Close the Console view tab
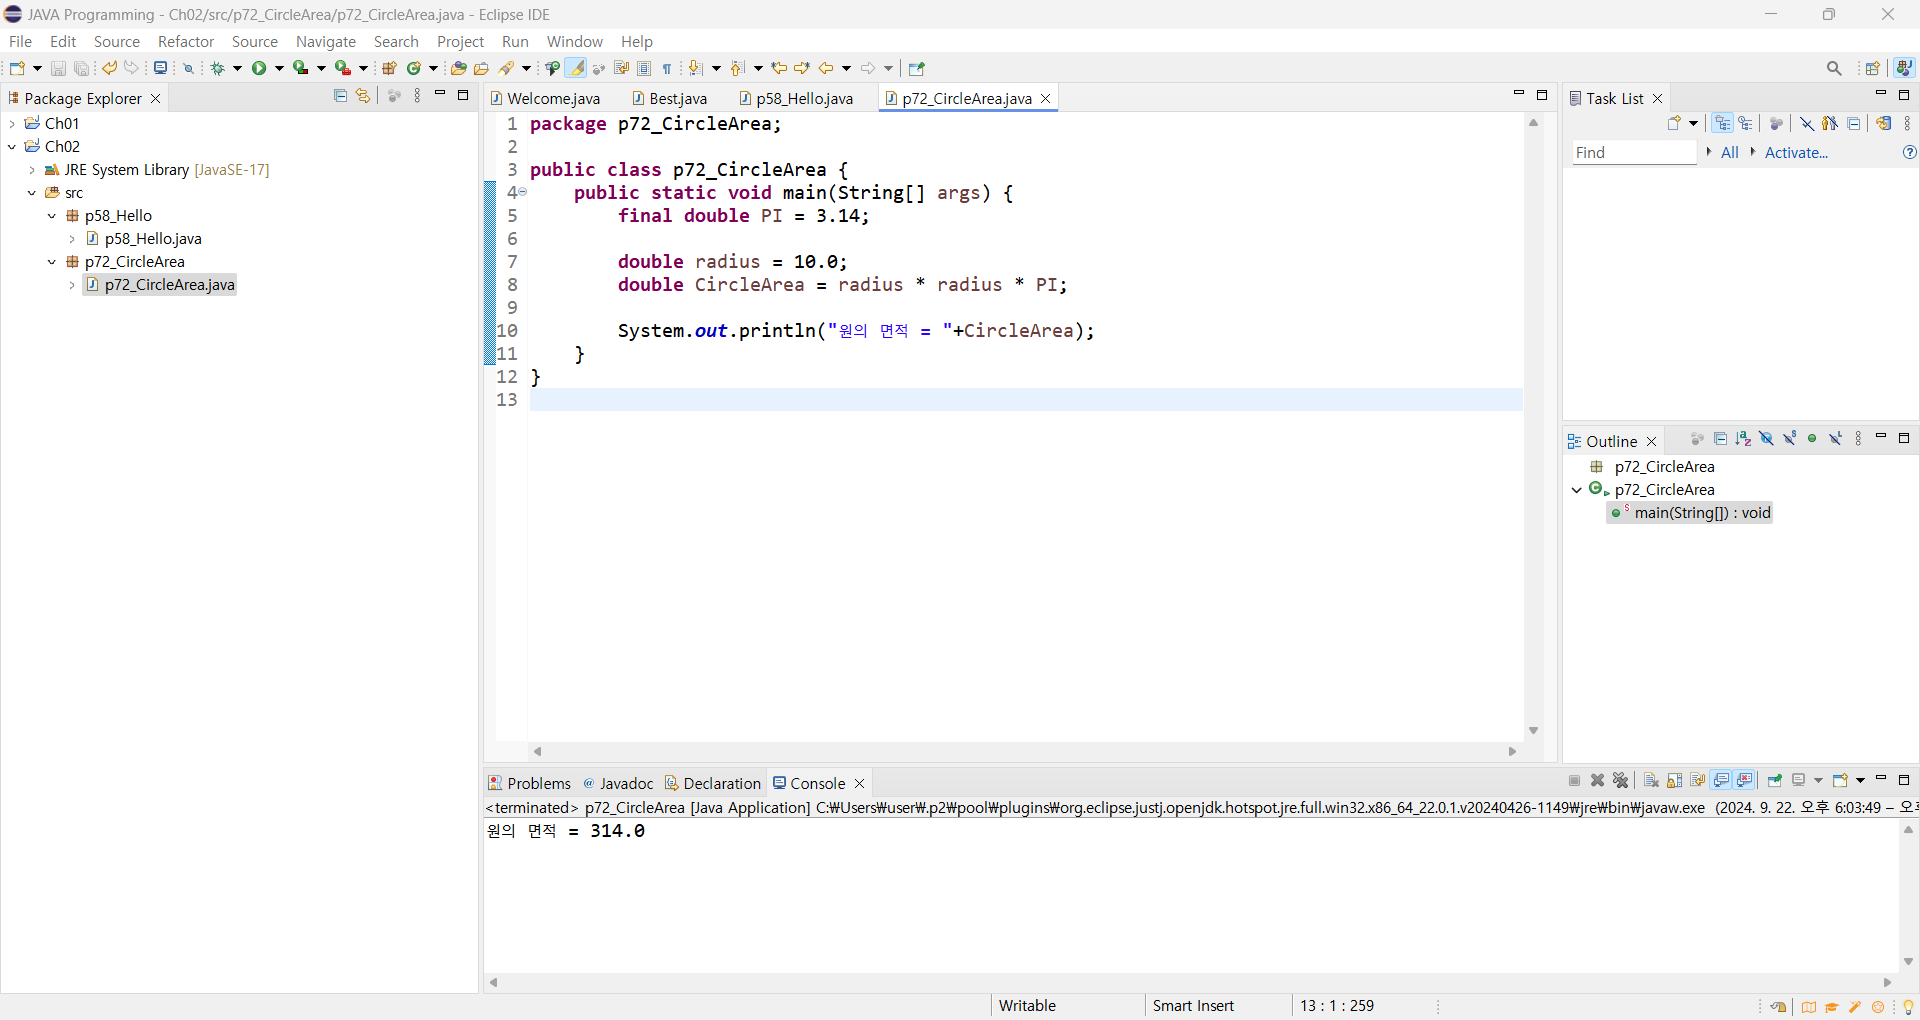Viewport: 1920px width, 1020px height. pyautogui.click(x=859, y=783)
